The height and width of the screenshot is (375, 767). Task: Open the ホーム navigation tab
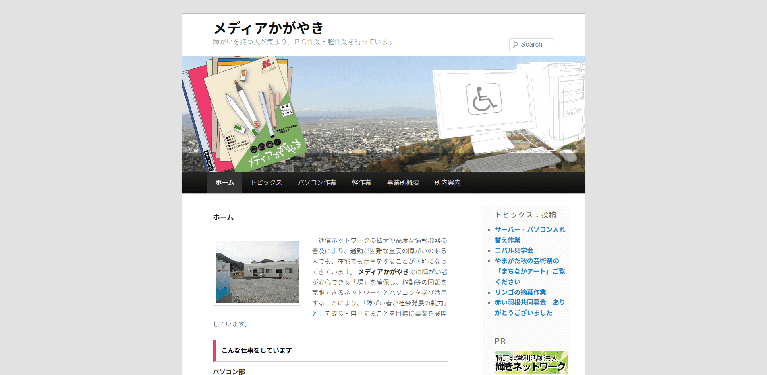[x=225, y=183]
